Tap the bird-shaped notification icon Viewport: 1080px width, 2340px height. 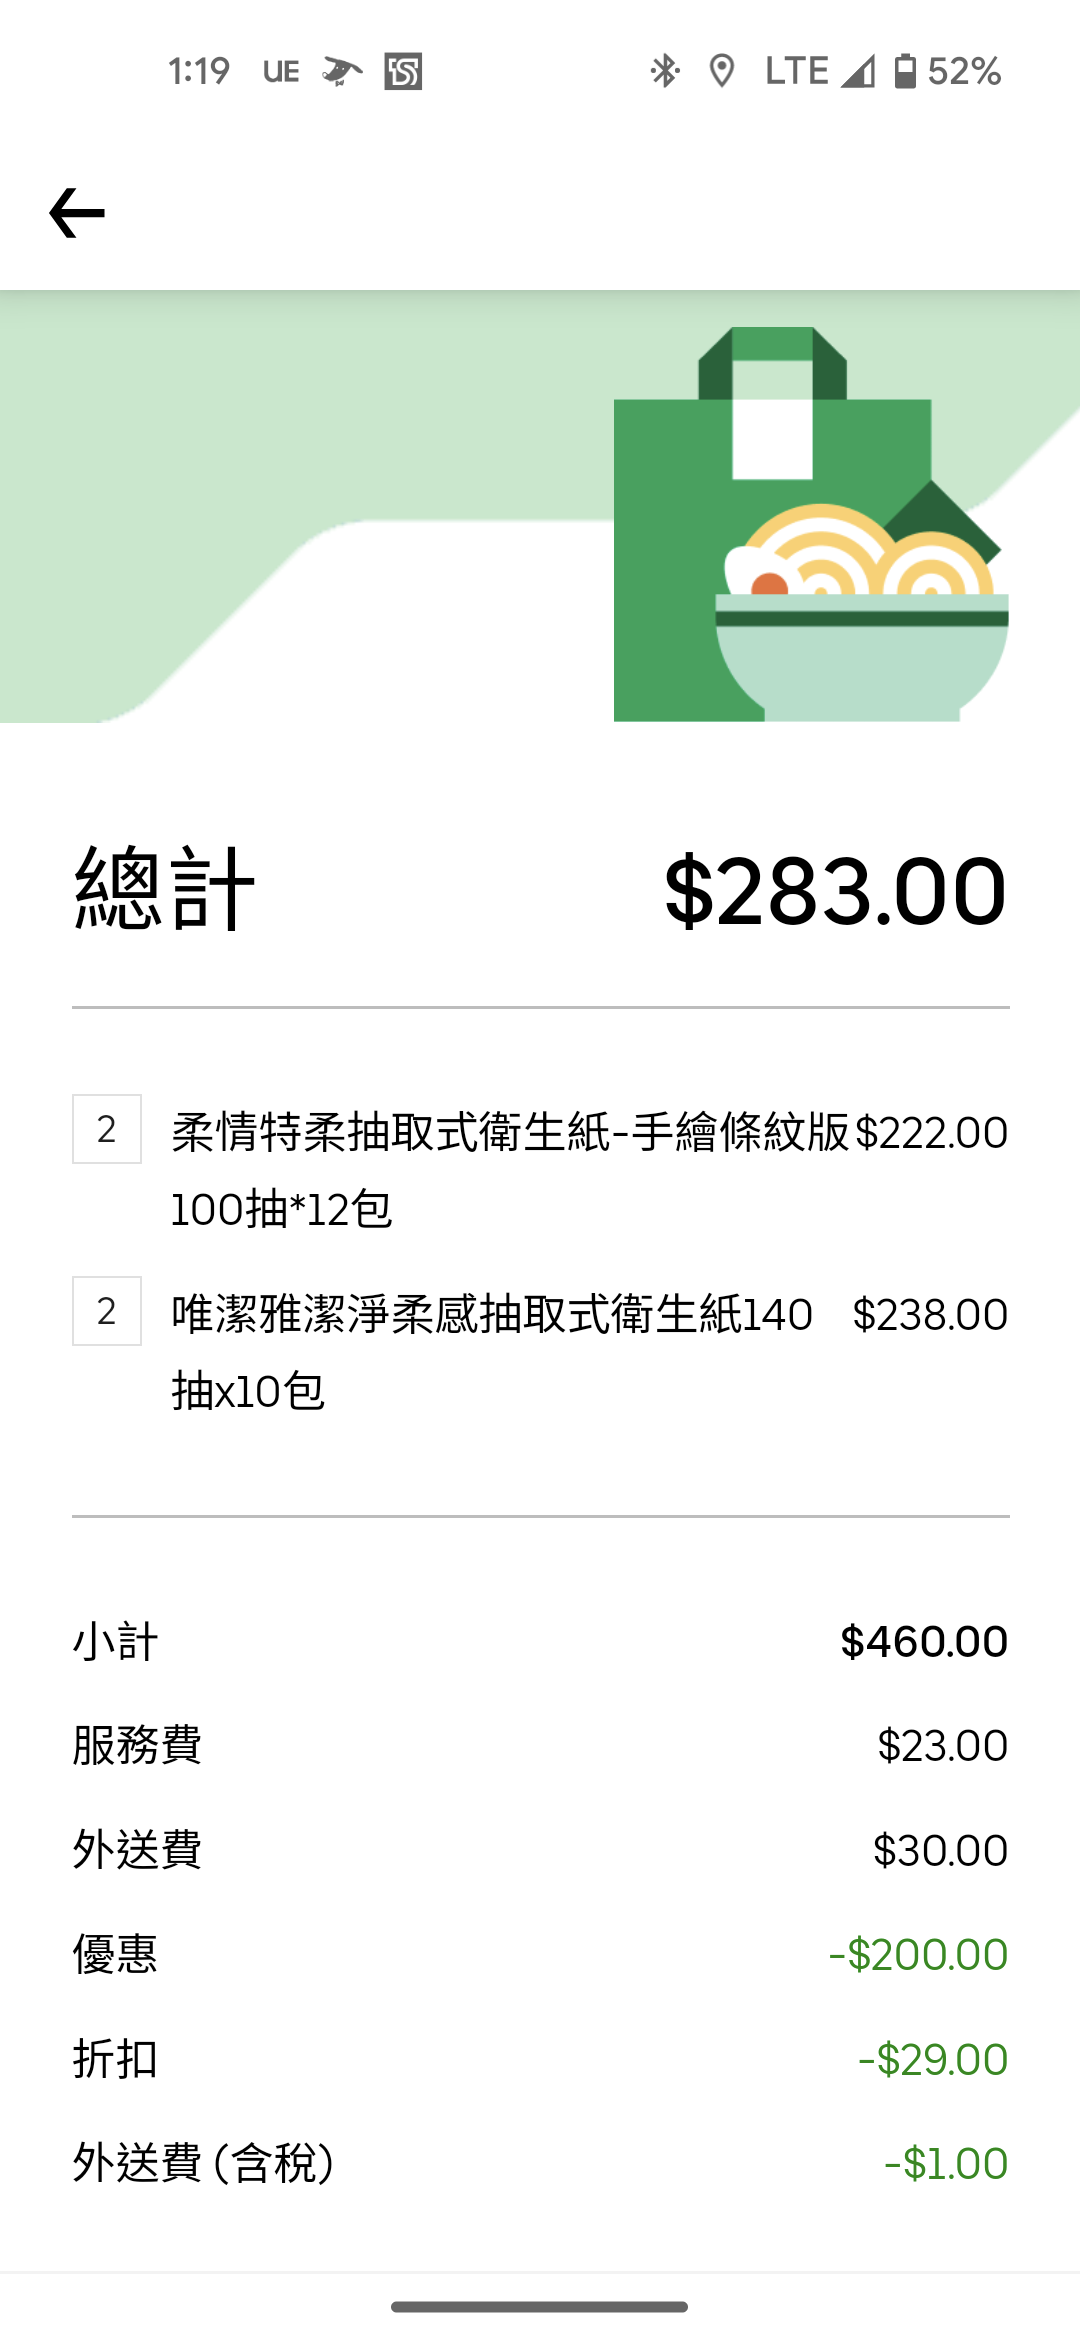342,72
